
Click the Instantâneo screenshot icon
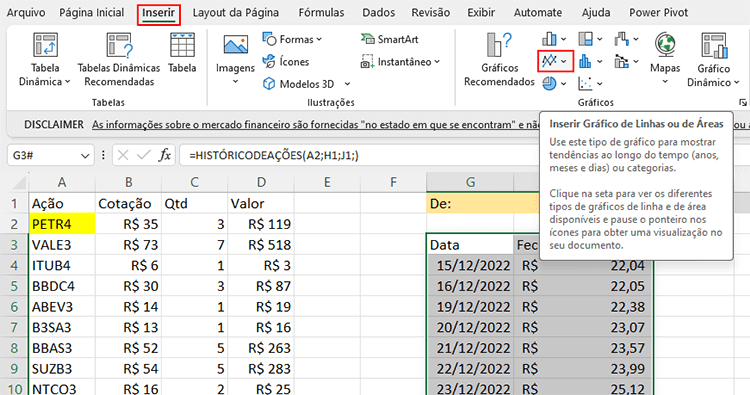[367, 62]
